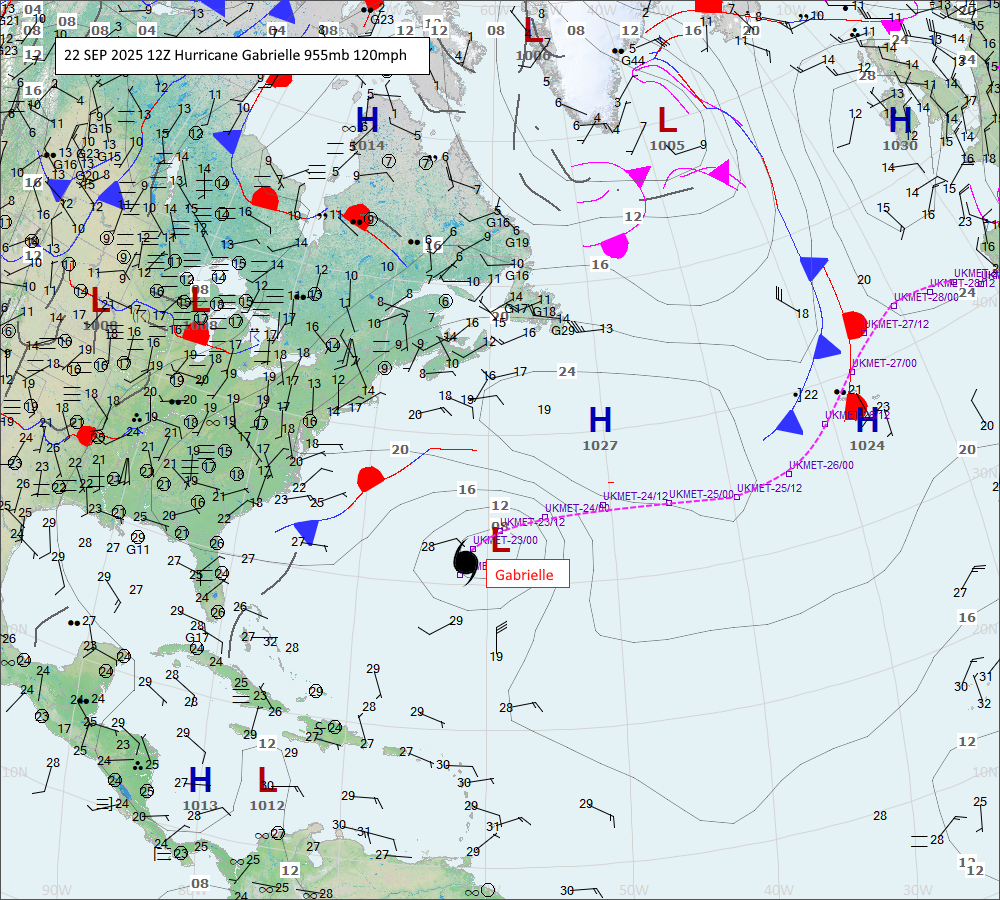Click the hurricane title box showing 955mb

[242, 56]
